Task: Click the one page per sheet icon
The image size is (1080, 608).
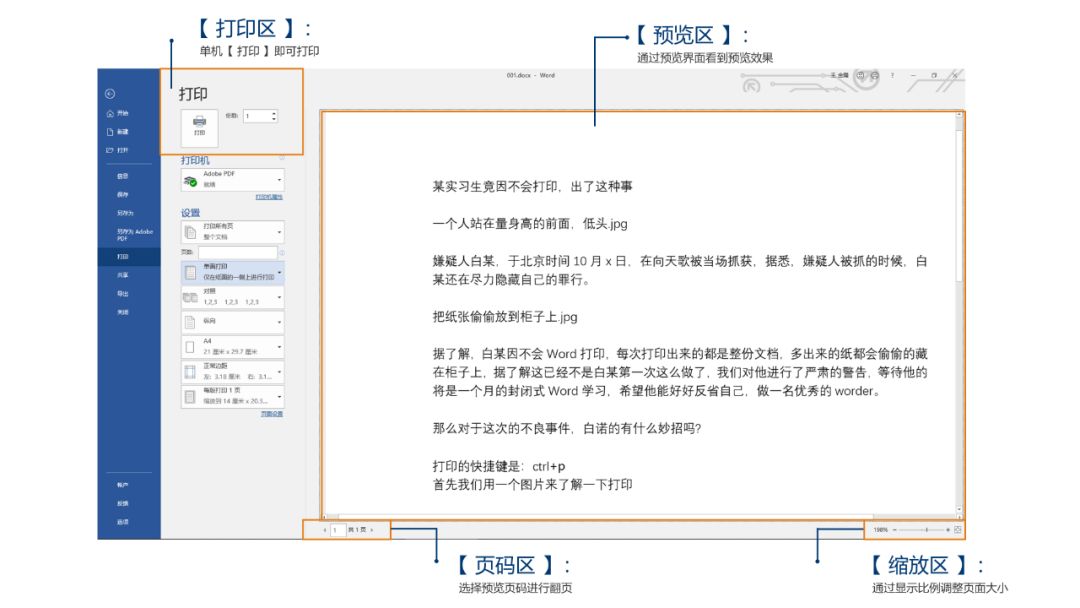Action: pyautogui.click(x=188, y=394)
